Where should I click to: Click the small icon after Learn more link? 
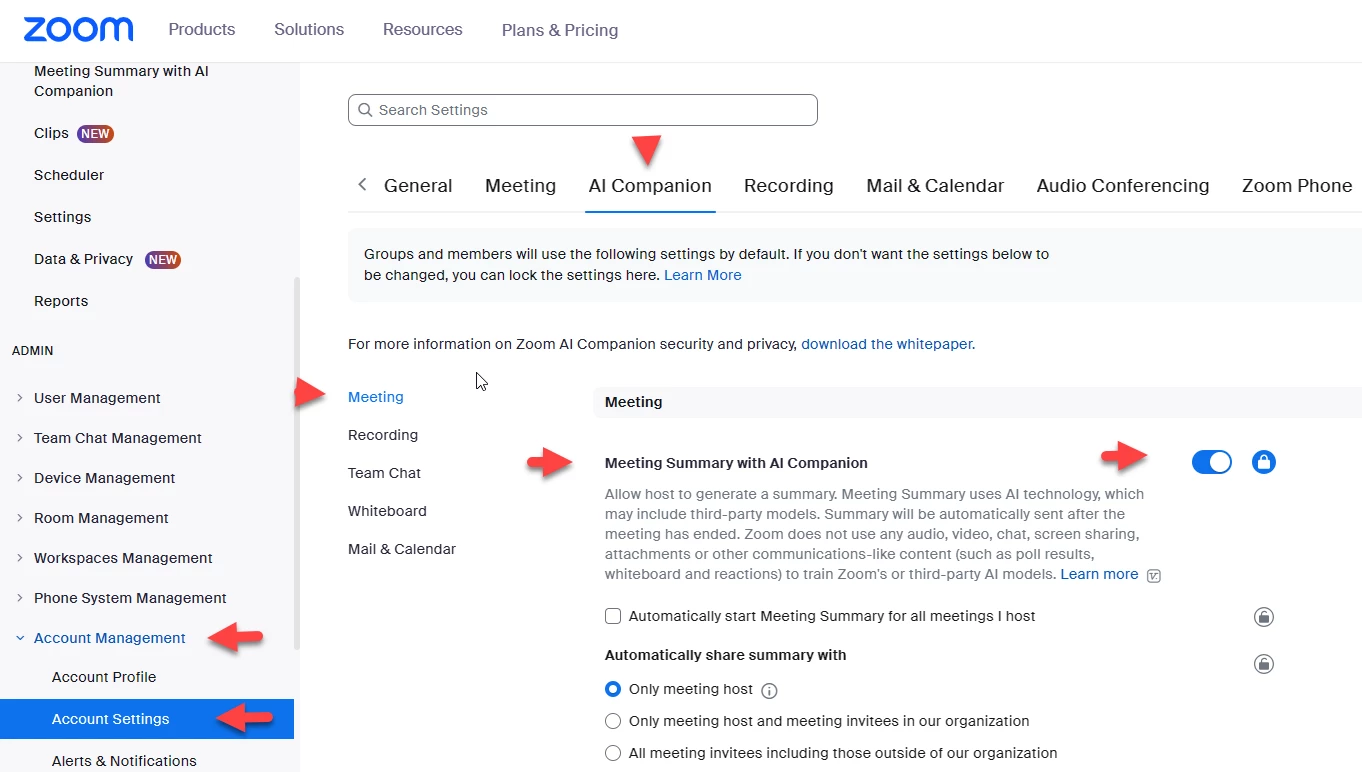point(1154,575)
